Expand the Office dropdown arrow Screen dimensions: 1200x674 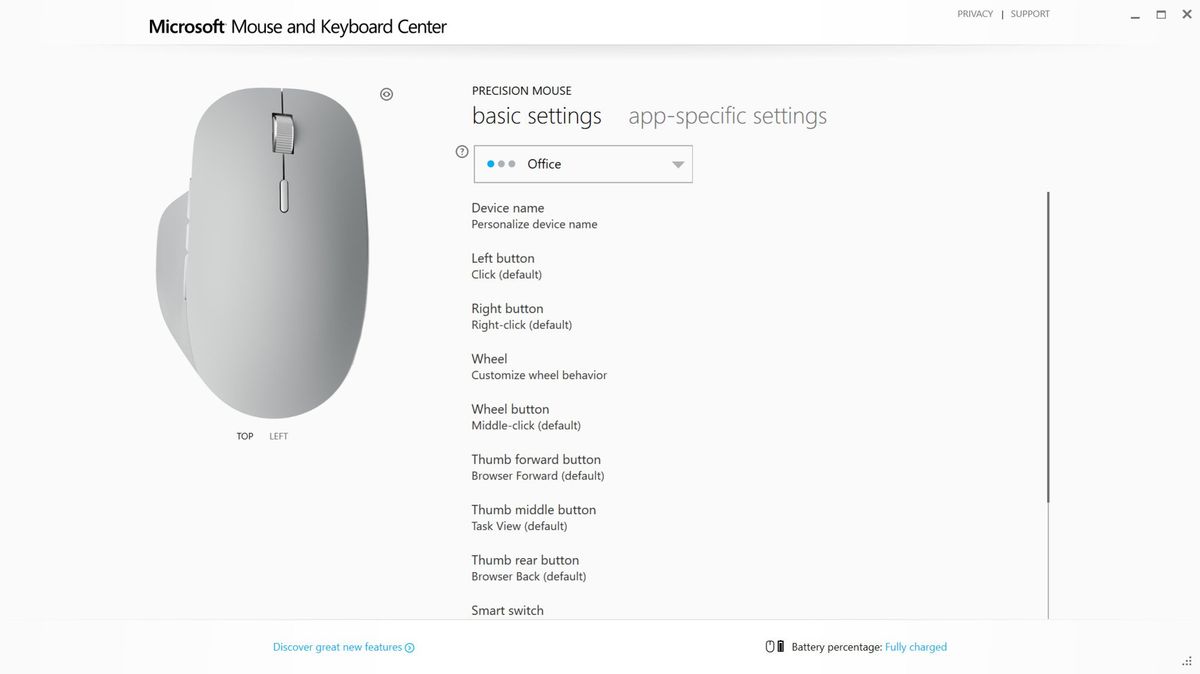point(678,165)
